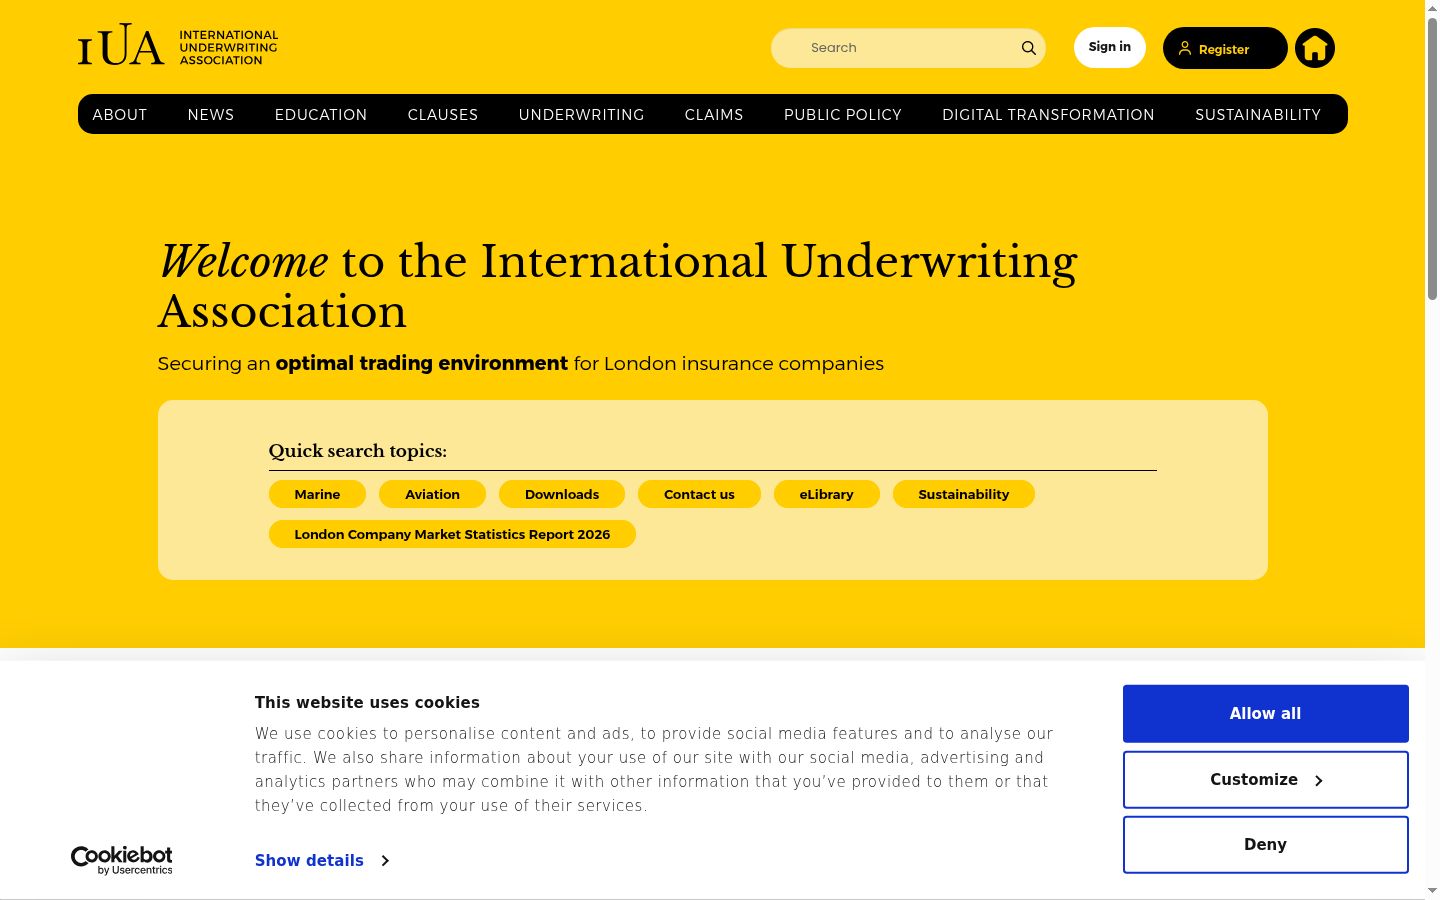The image size is (1440, 900).
Task: Click the Sign in button
Action: [x=1110, y=47]
